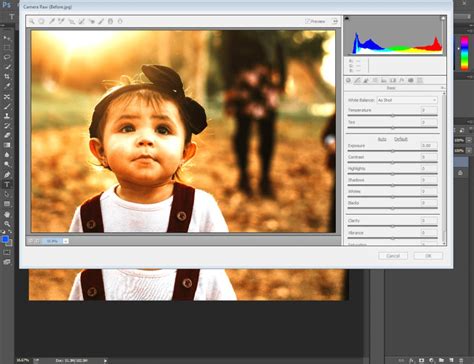474x364 pixels.
Task: Click the Cancel button
Action: 393,256
